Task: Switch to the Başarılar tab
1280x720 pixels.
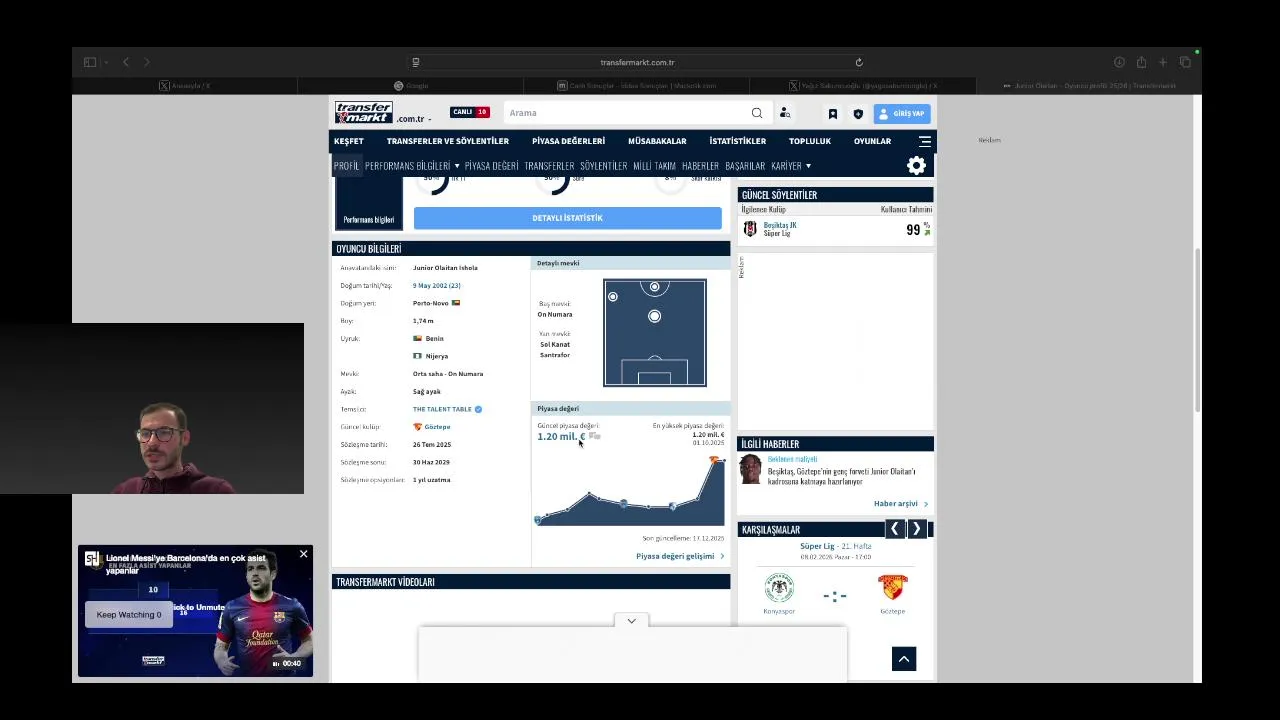Action: [x=745, y=166]
